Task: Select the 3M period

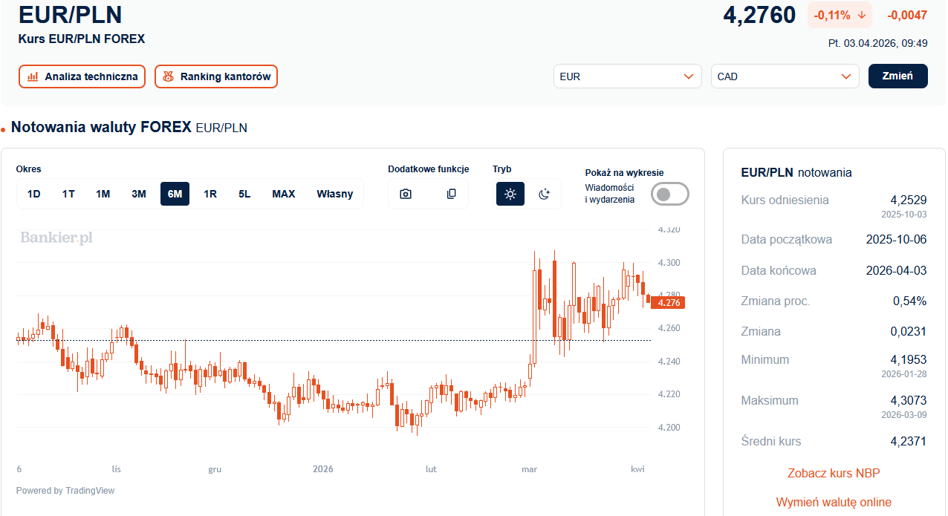Action: click(139, 194)
